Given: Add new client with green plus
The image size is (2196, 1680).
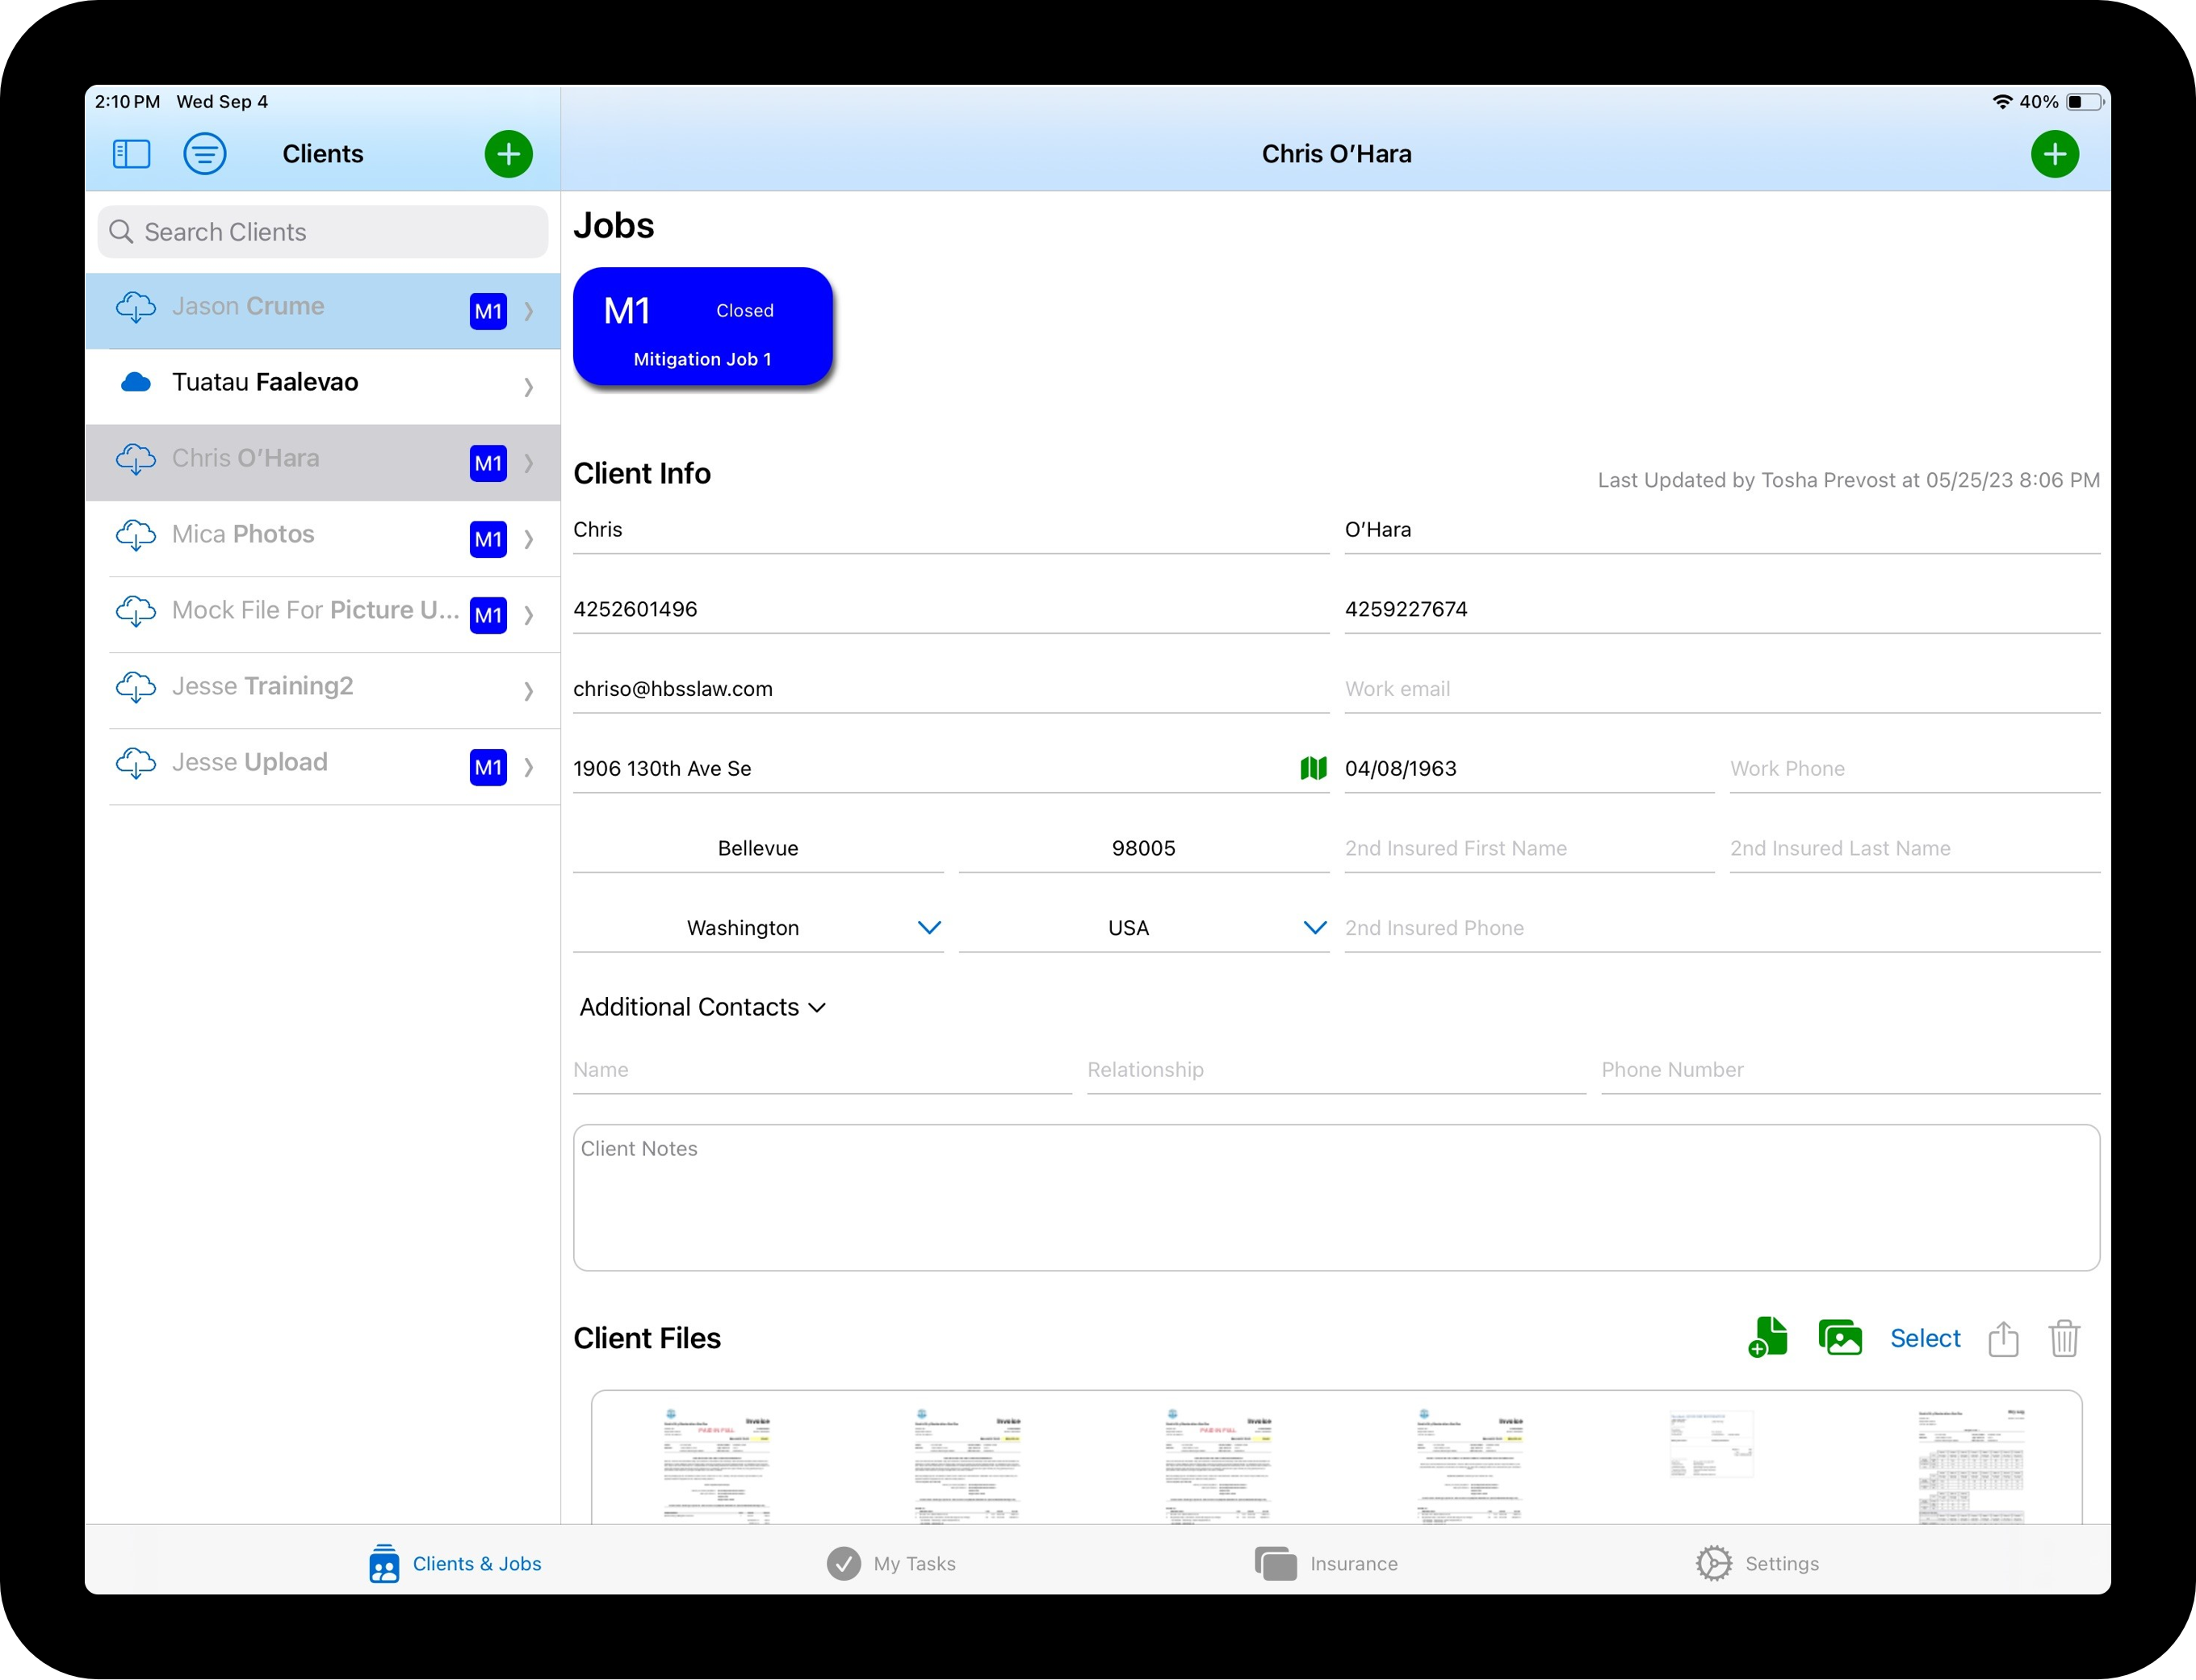Looking at the screenshot, I should [508, 154].
